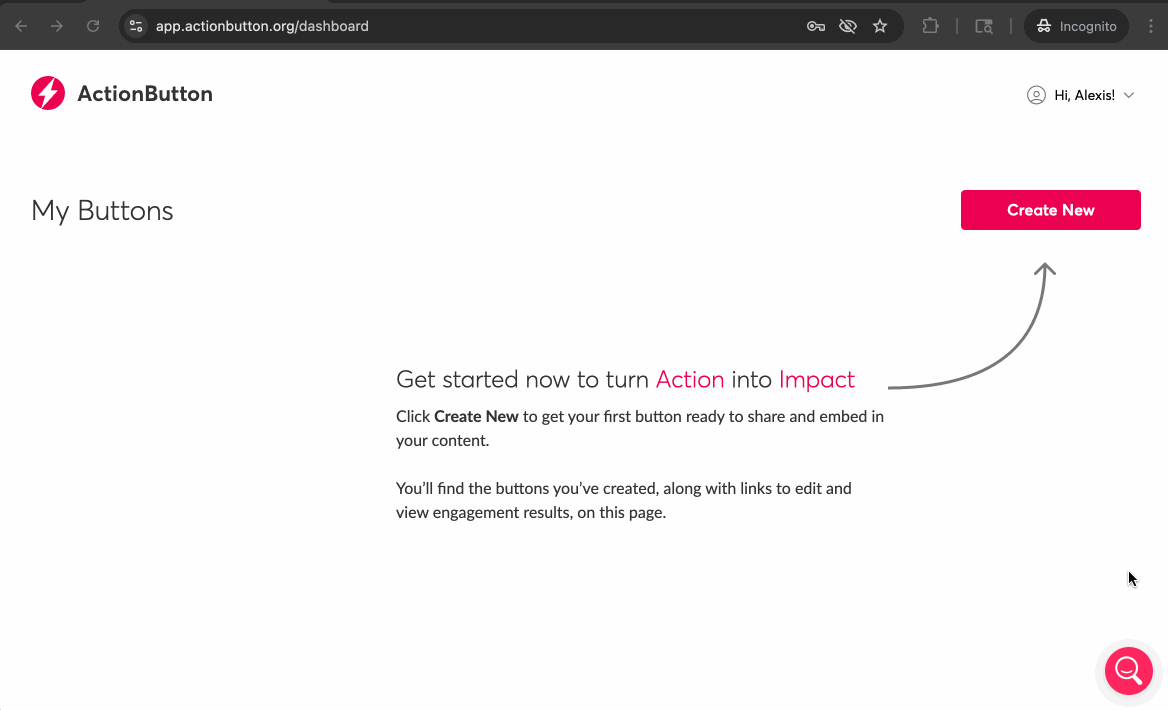This screenshot has height=710, width=1168.
Task: Expand the account menu chevron
Action: [1129, 95]
